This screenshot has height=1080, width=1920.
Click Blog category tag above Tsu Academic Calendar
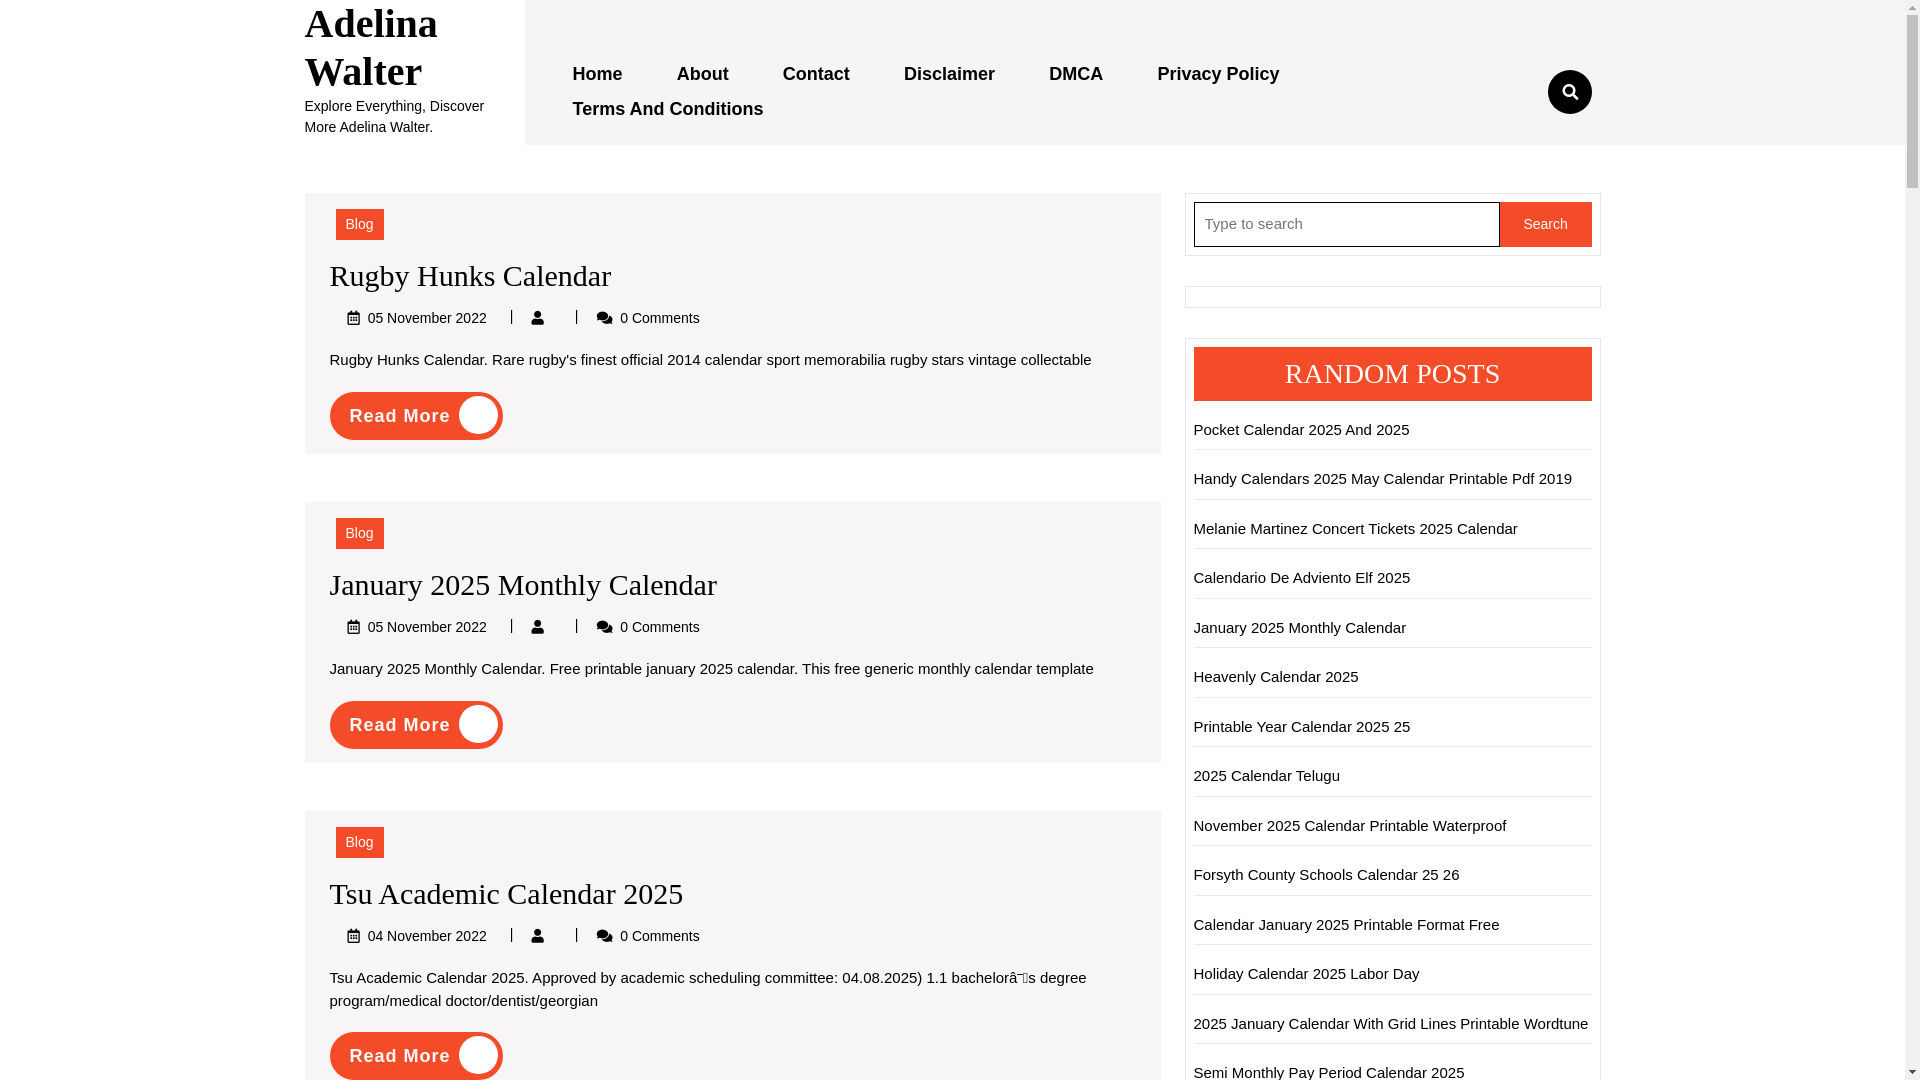359,842
